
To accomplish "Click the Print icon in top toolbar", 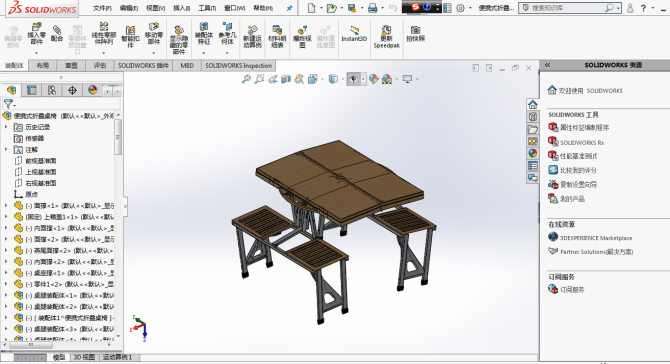I will [x=373, y=8].
